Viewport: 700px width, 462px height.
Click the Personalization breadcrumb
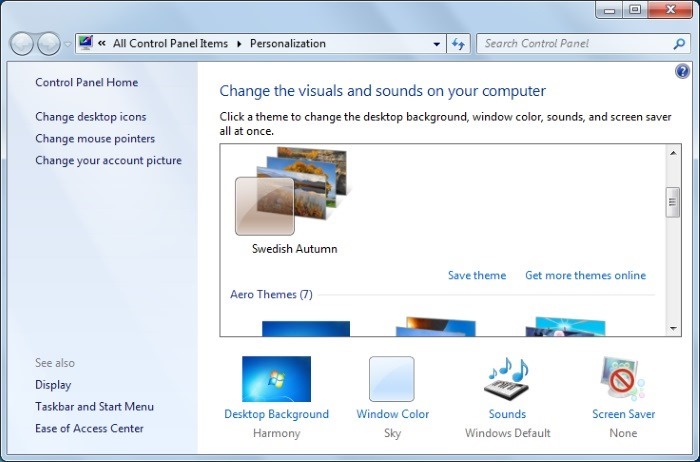288,43
